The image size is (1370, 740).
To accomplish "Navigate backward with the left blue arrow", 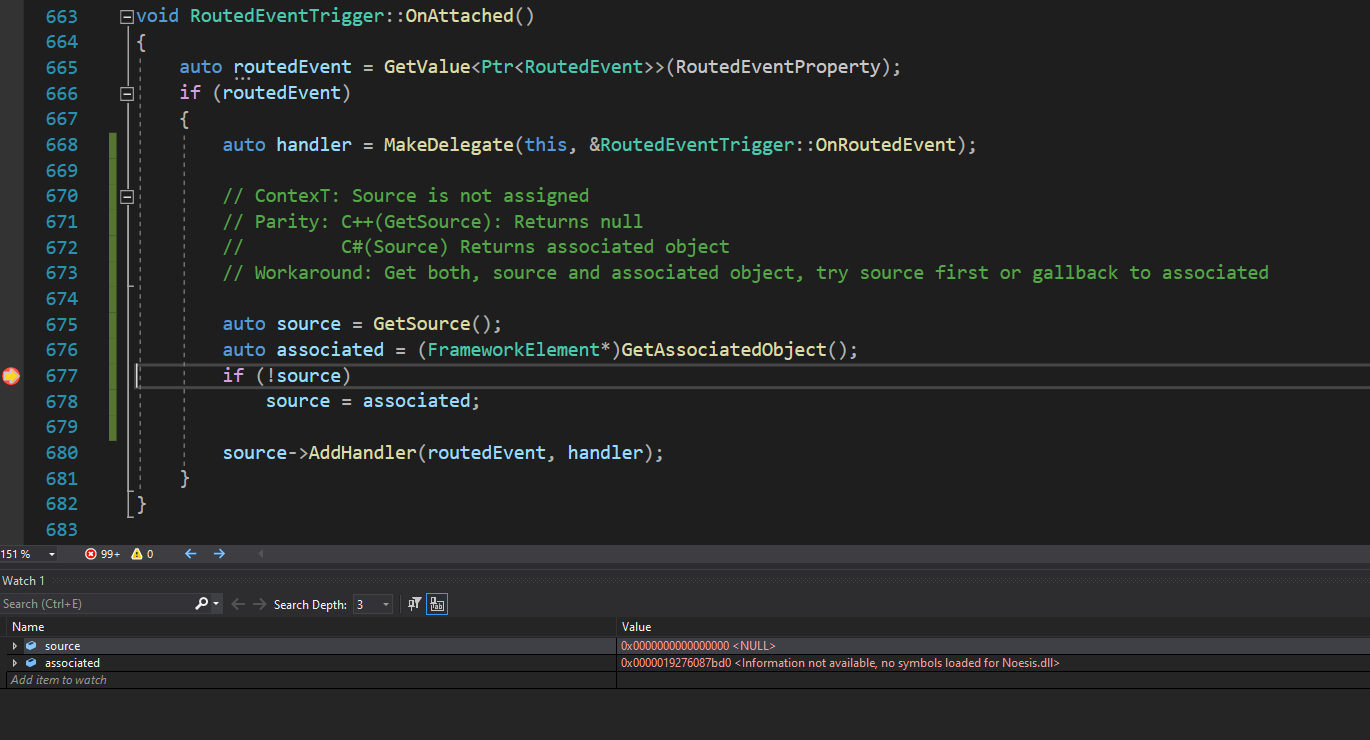I will point(190,554).
